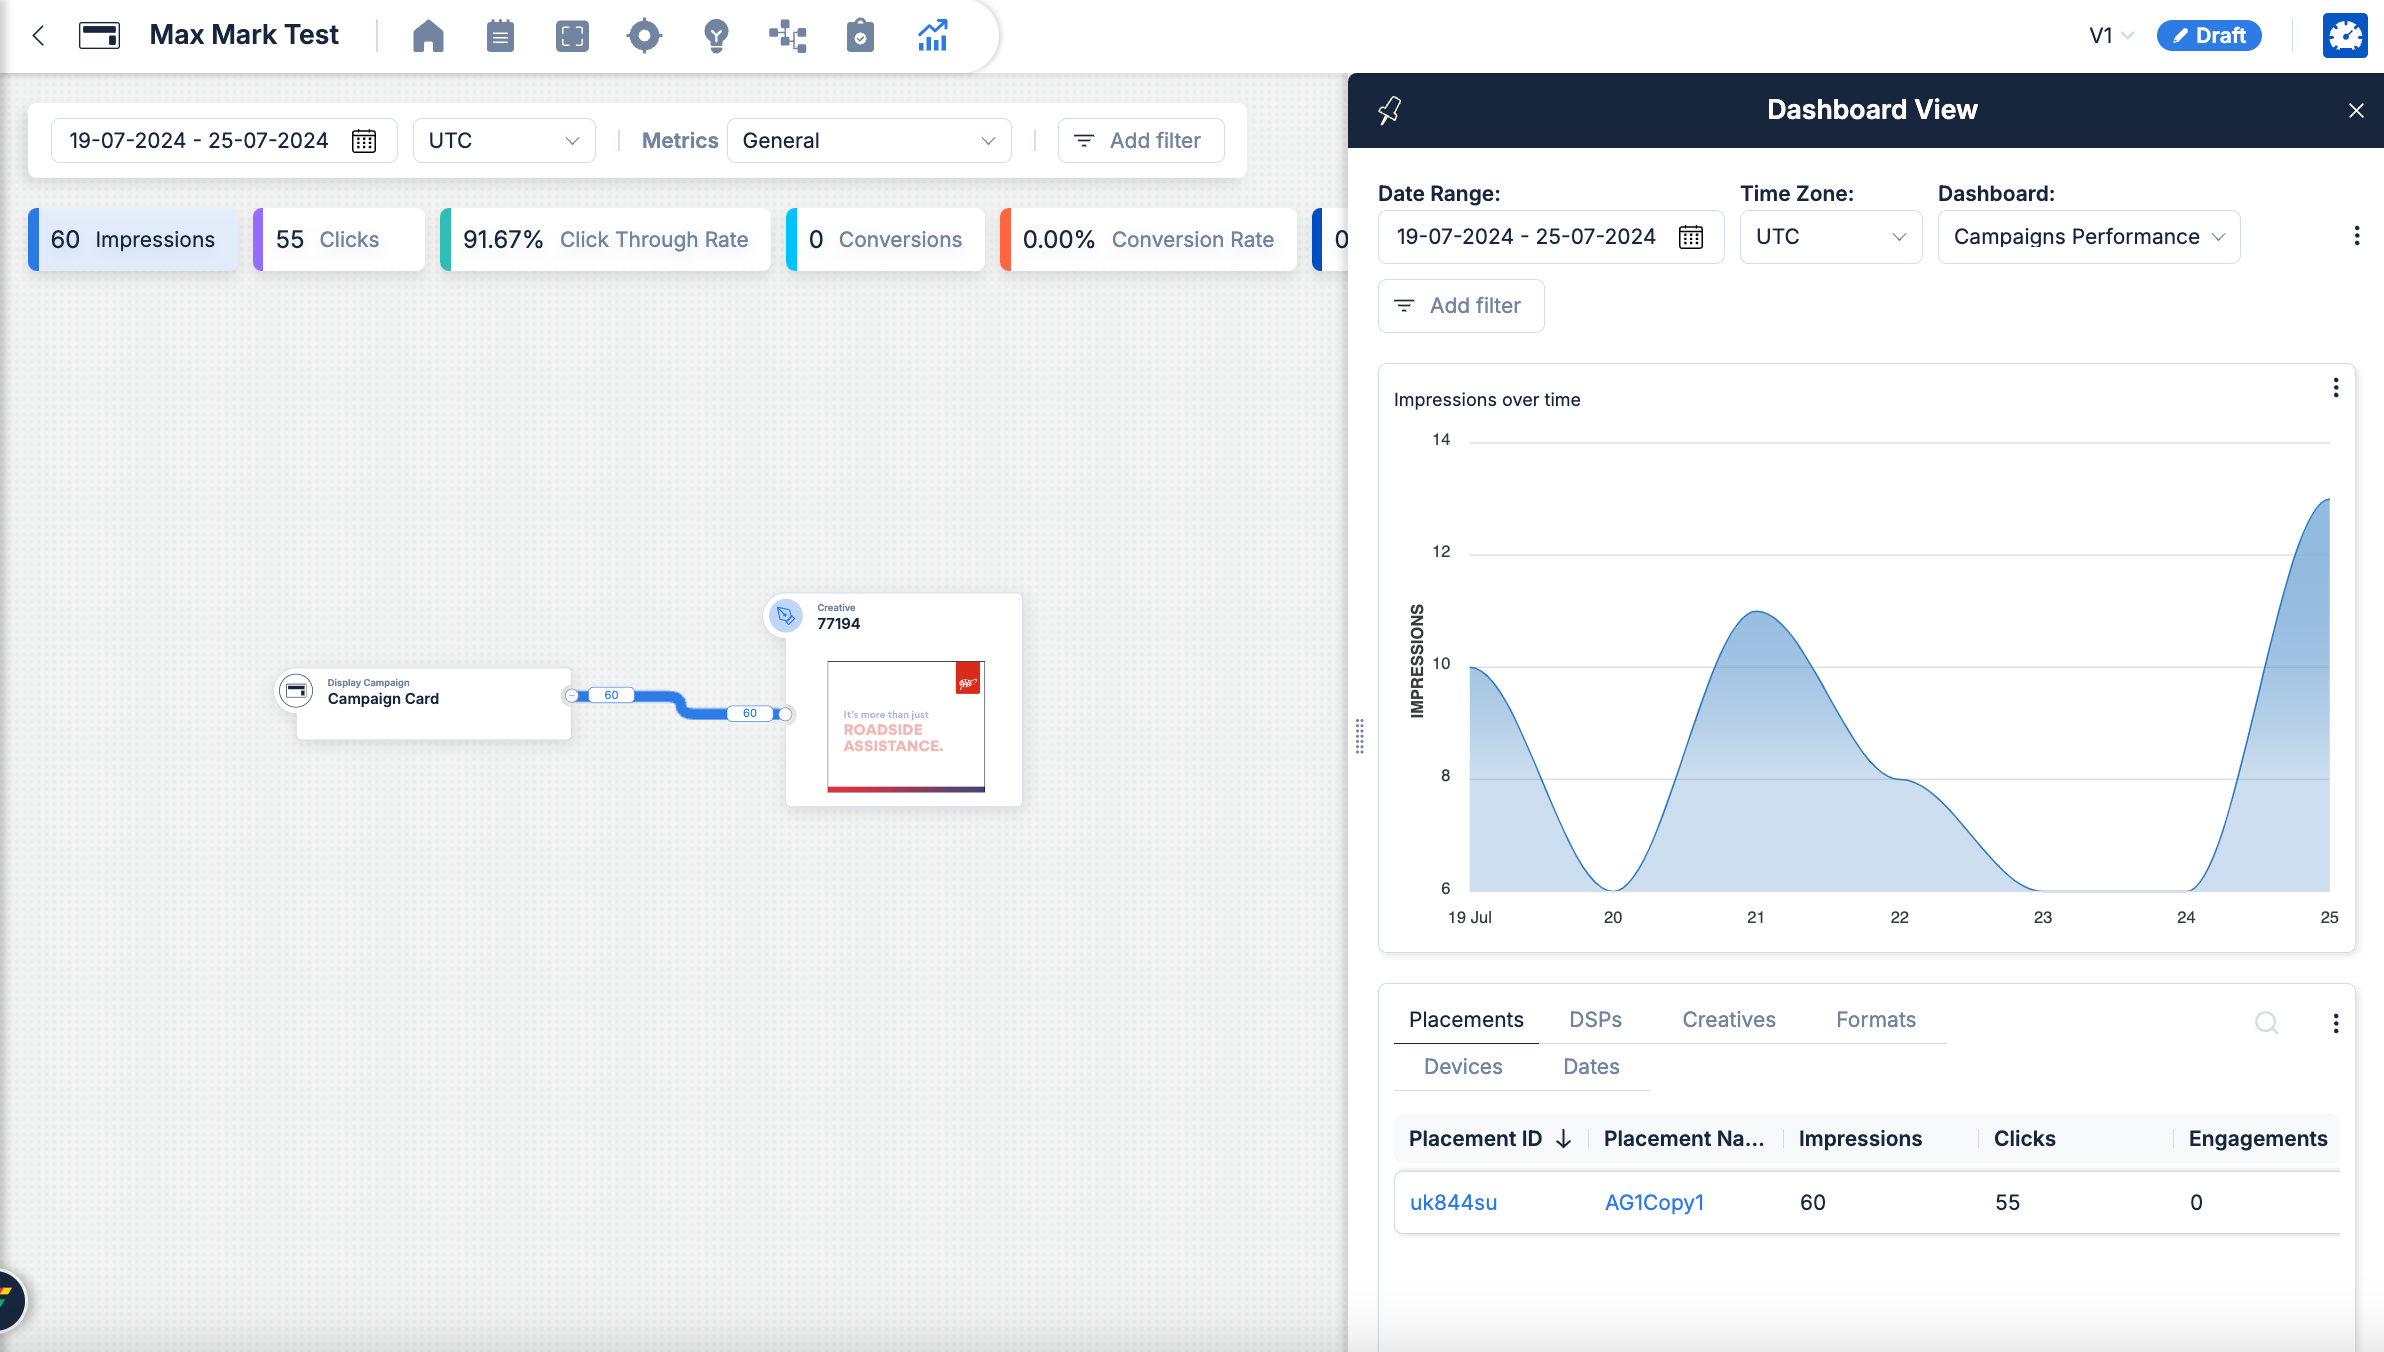
Task: Click the frame/focus square icon
Action: [x=572, y=36]
